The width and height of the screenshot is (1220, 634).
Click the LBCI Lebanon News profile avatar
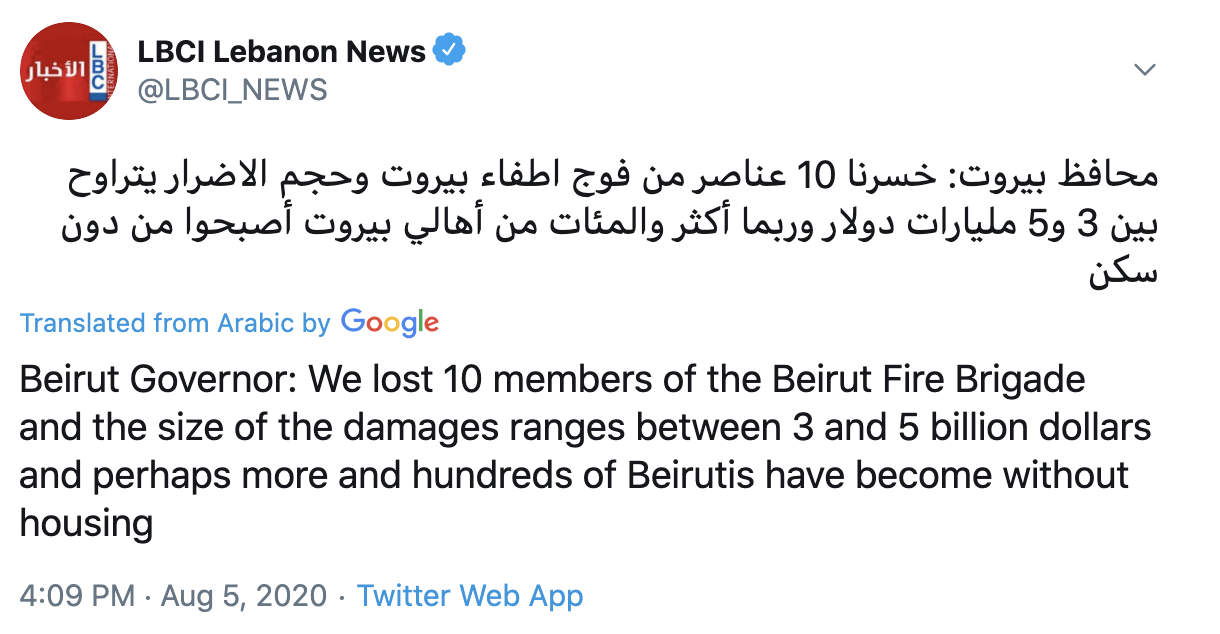tap(69, 69)
